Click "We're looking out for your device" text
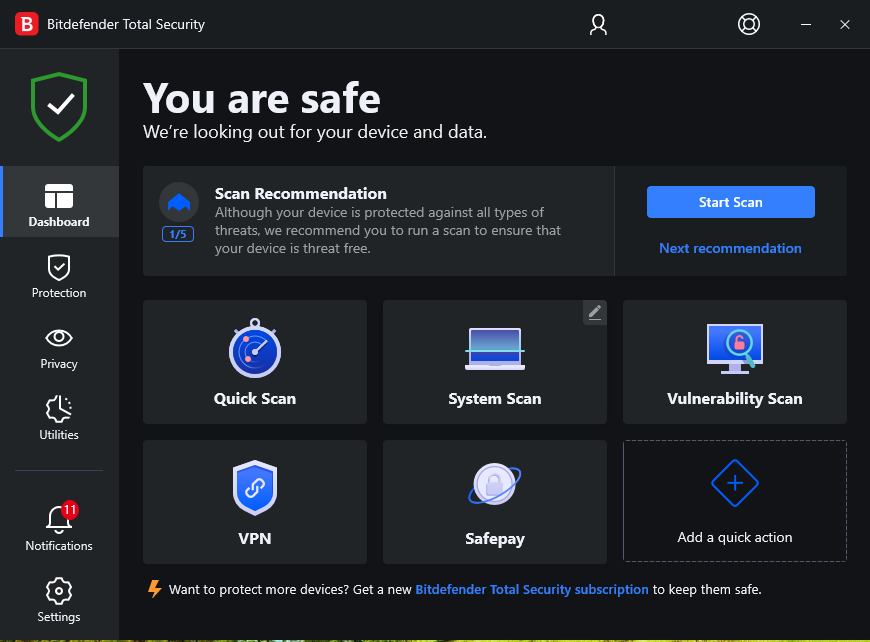This screenshot has width=870, height=642. [x=315, y=132]
